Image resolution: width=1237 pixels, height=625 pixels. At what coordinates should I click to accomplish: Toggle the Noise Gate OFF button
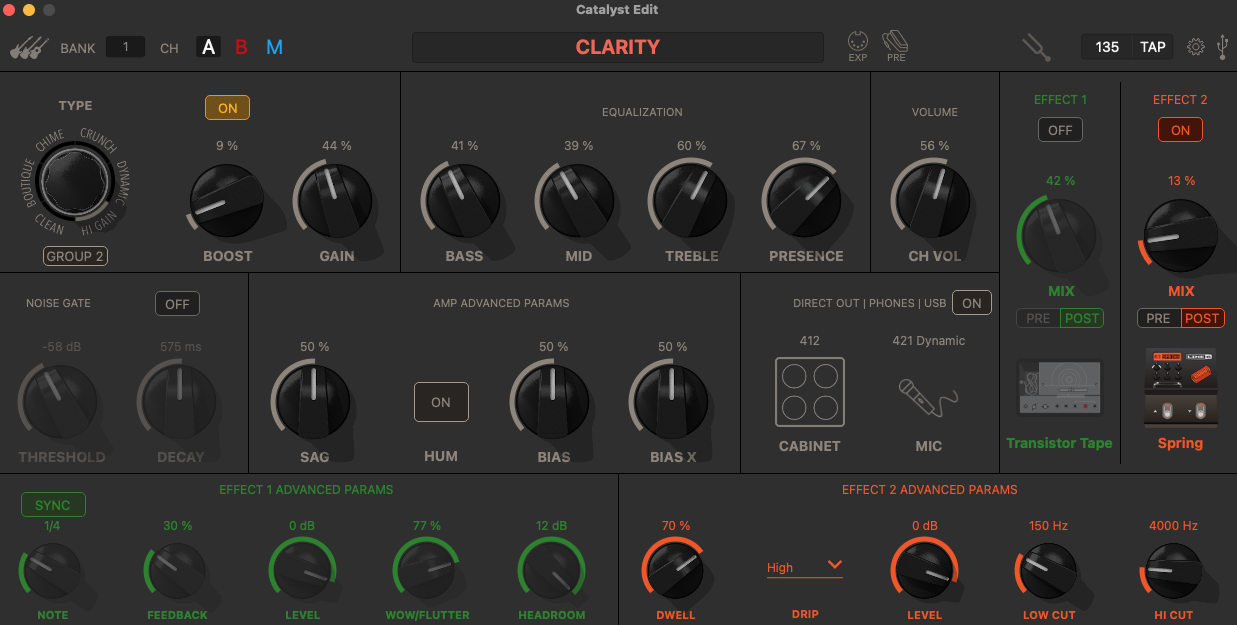178,303
